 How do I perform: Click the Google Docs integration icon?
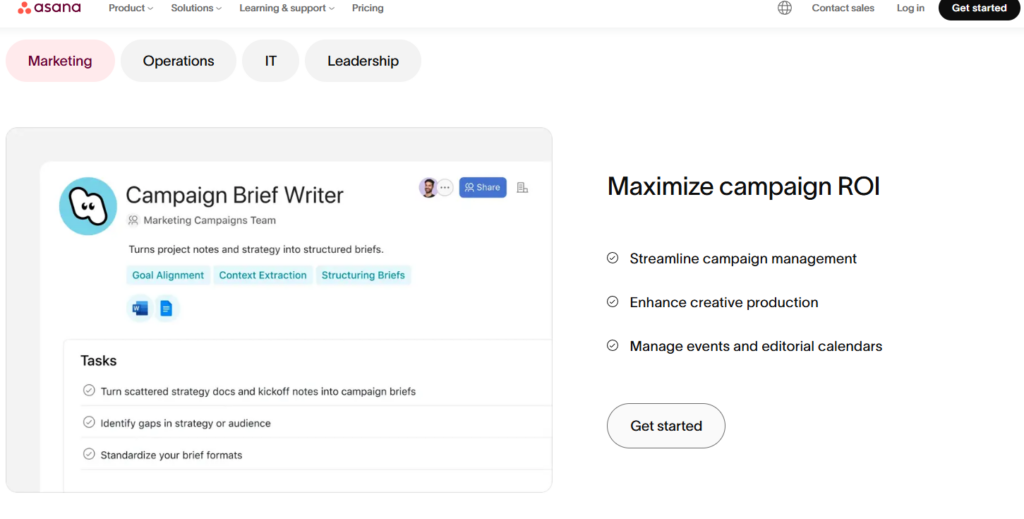click(x=166, y=308)
